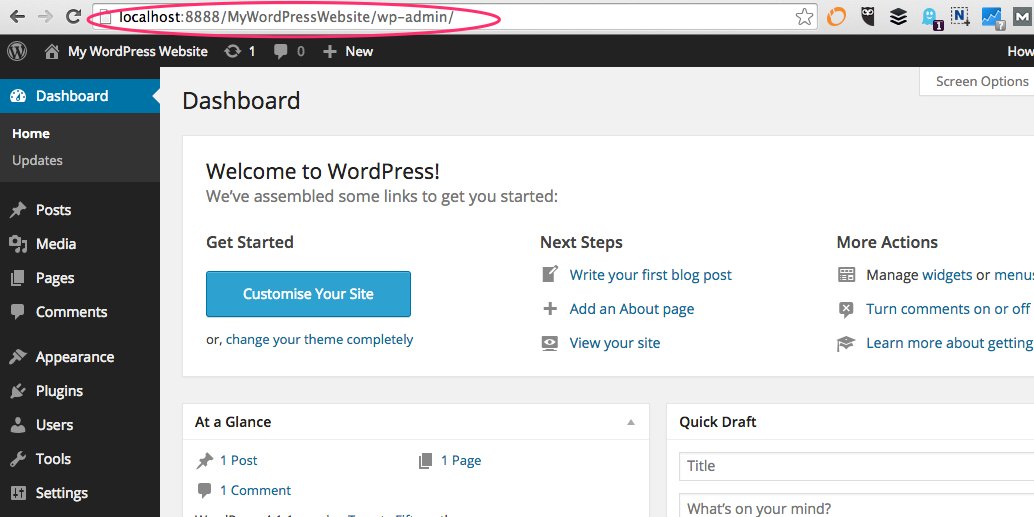The height and width of the screenshot is (517, 1034).
Task: Click the Dashboard menu label in sidebar
Action: (x=72, y=96)
